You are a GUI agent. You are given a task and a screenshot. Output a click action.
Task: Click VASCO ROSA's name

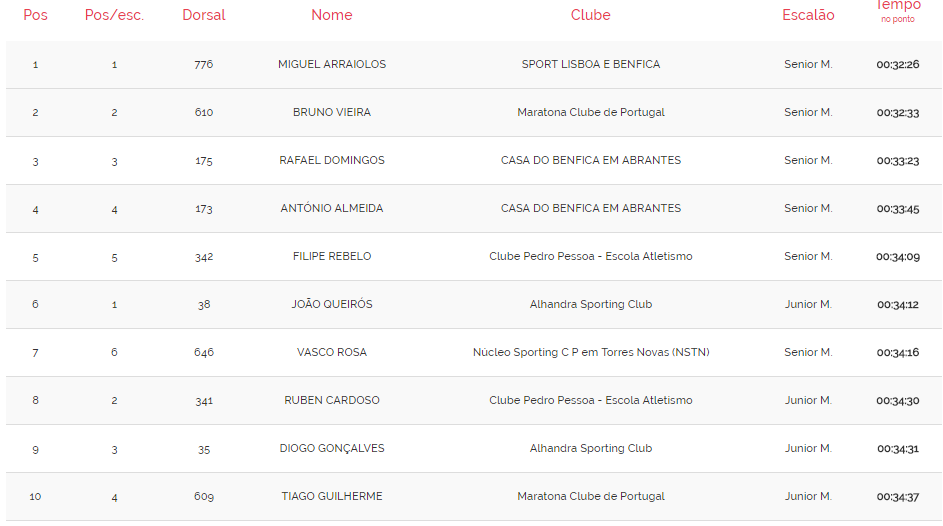pyautogui.click(x=331, y=352)
